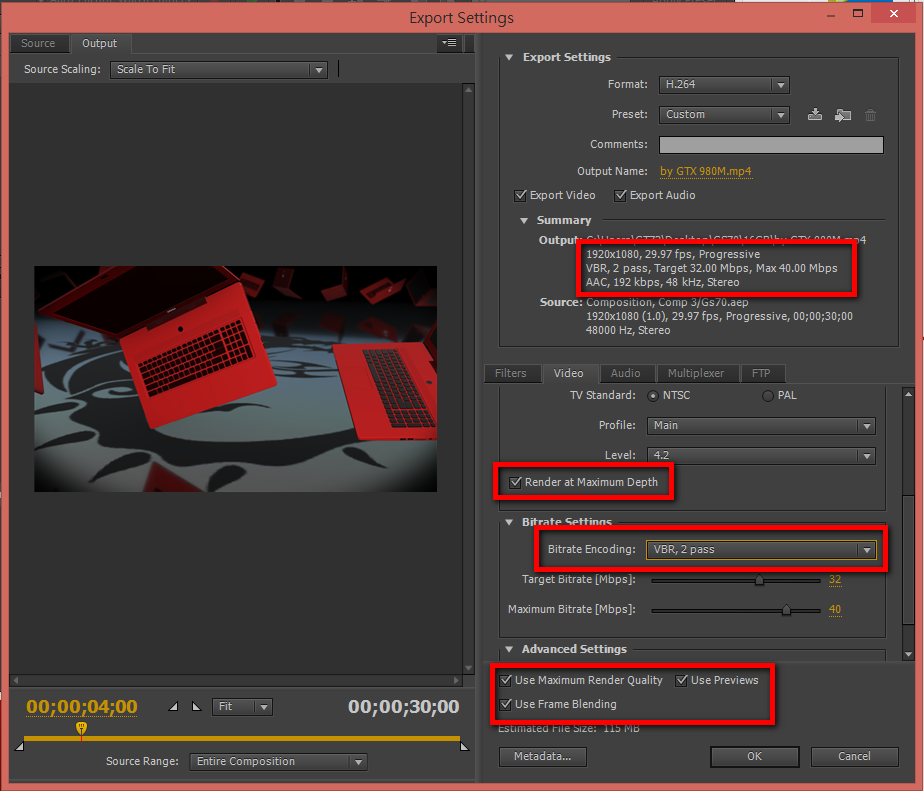Open the FTP tab
Screen dimensions: 924x791
pyautogui.click(x=761, y=374)
